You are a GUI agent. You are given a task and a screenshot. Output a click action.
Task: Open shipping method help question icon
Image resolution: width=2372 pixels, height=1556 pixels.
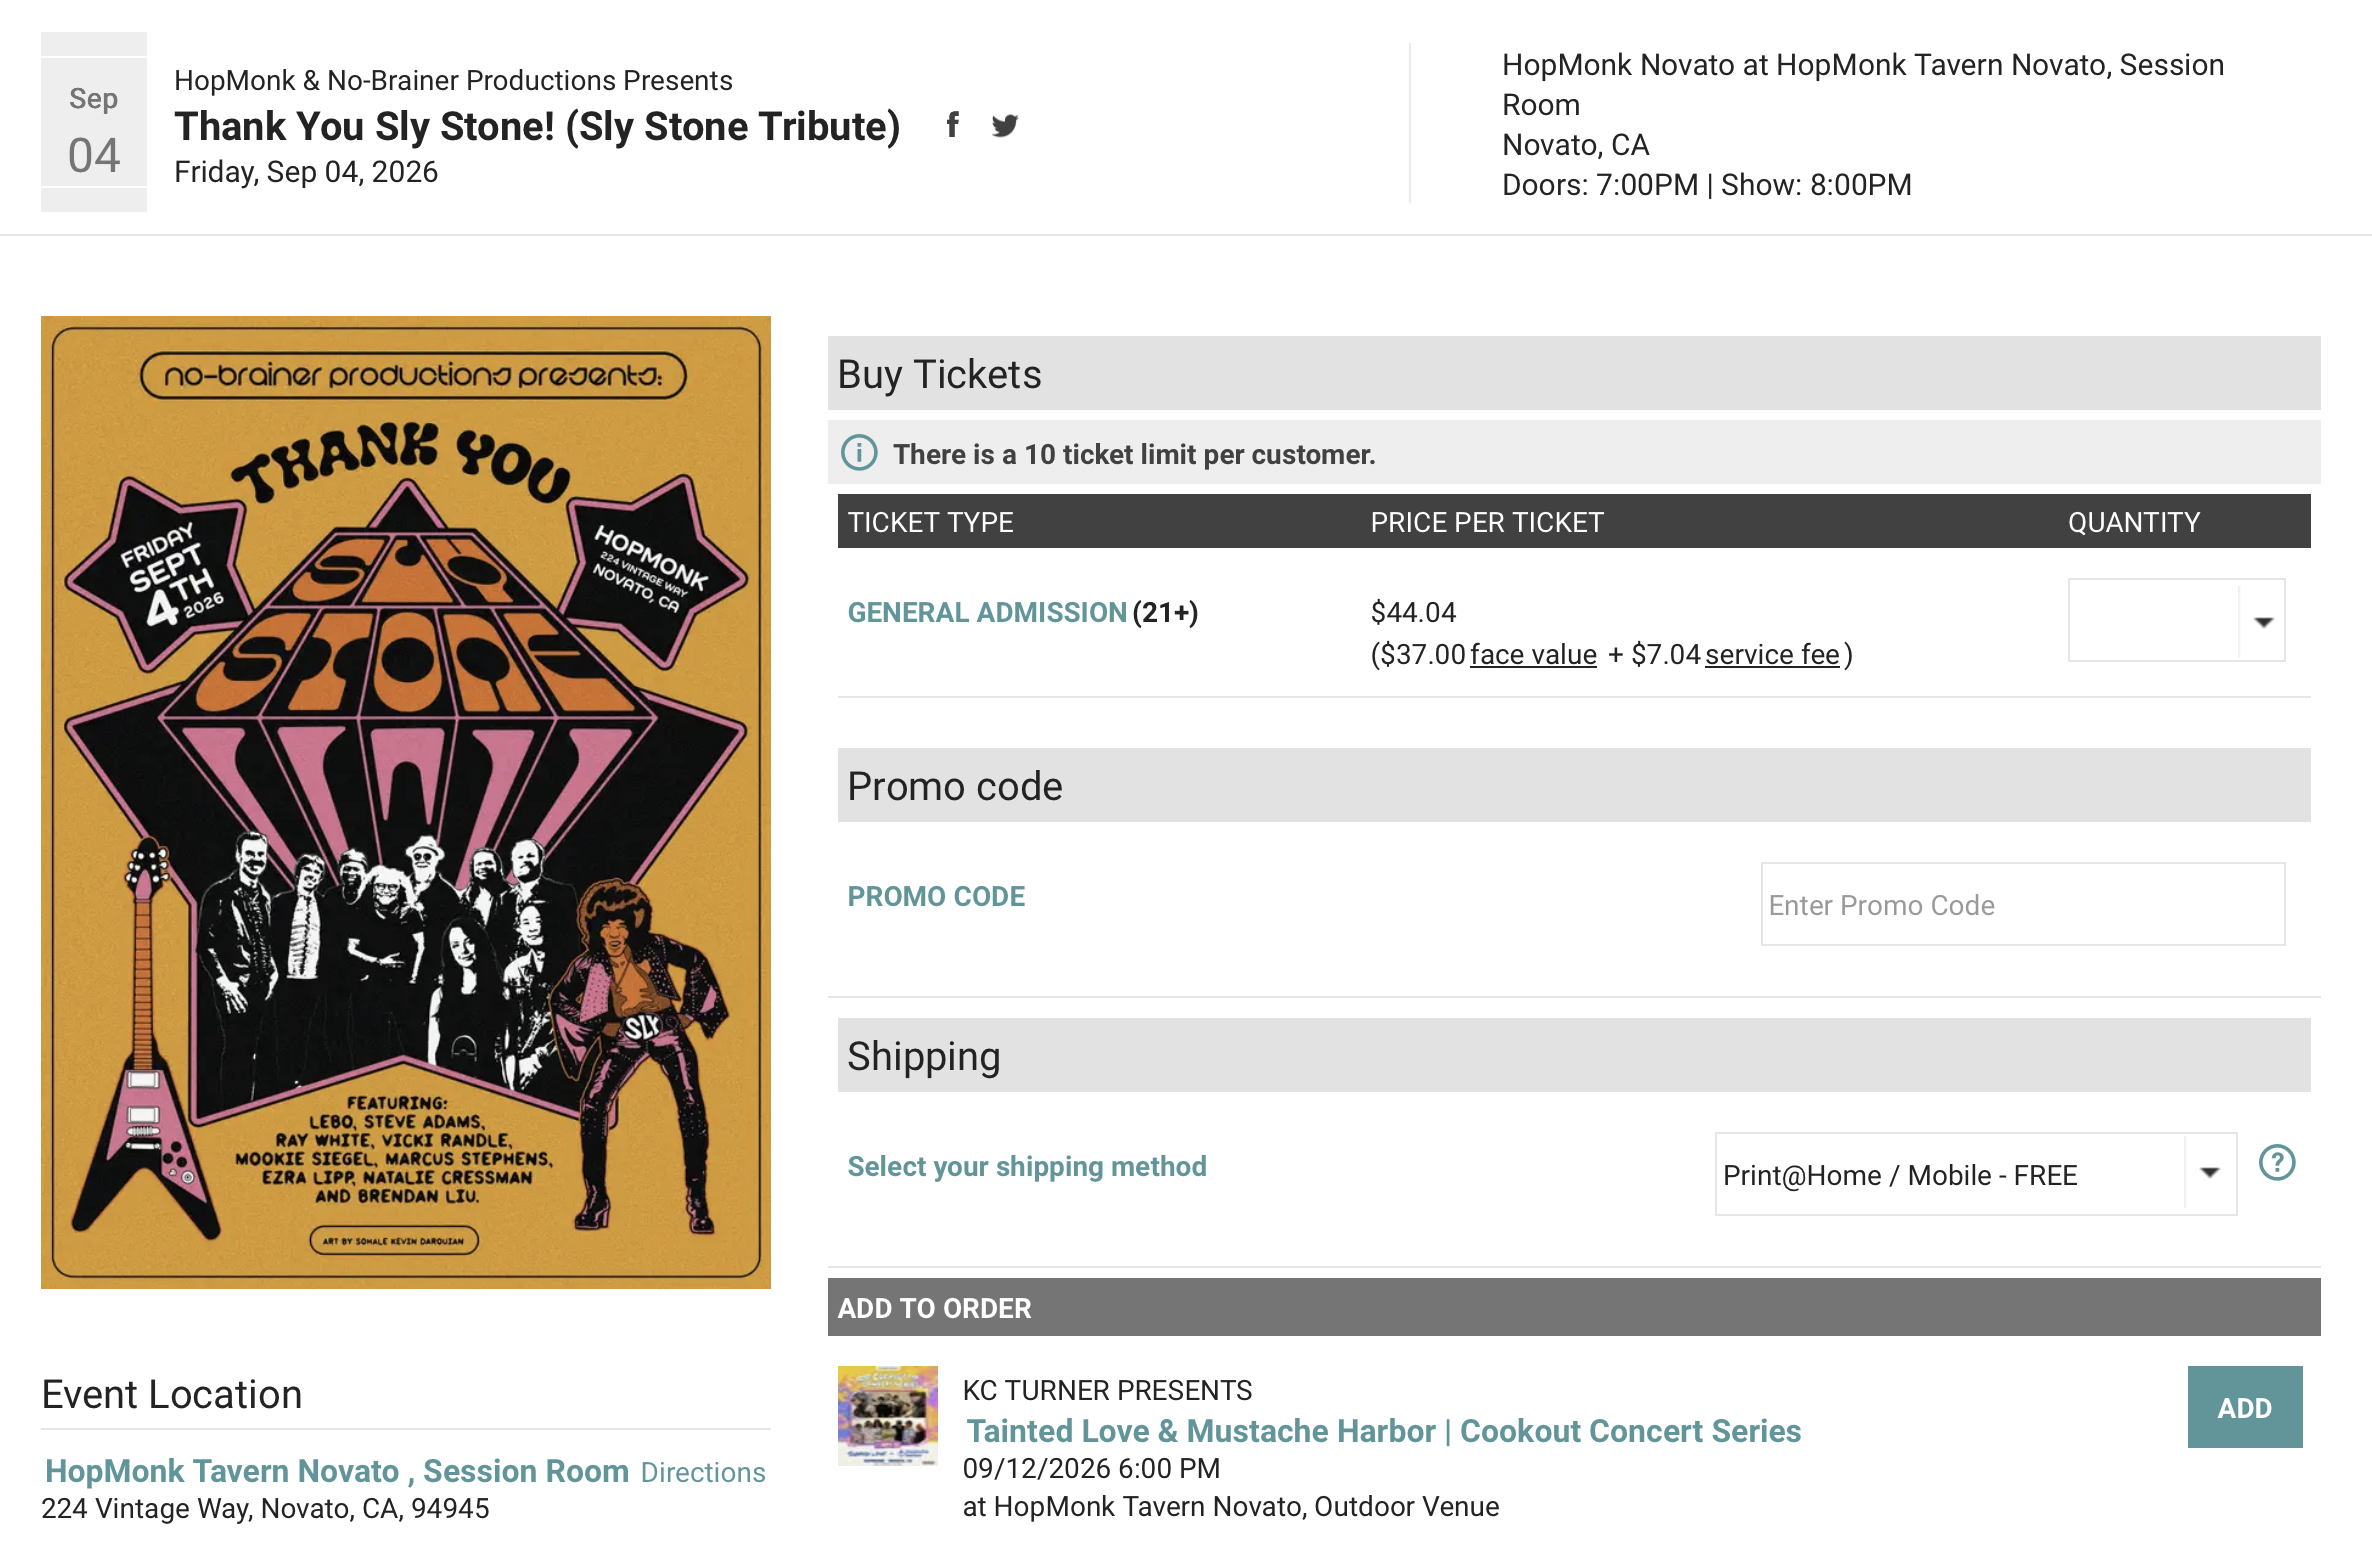(x=2277, y=1162)
